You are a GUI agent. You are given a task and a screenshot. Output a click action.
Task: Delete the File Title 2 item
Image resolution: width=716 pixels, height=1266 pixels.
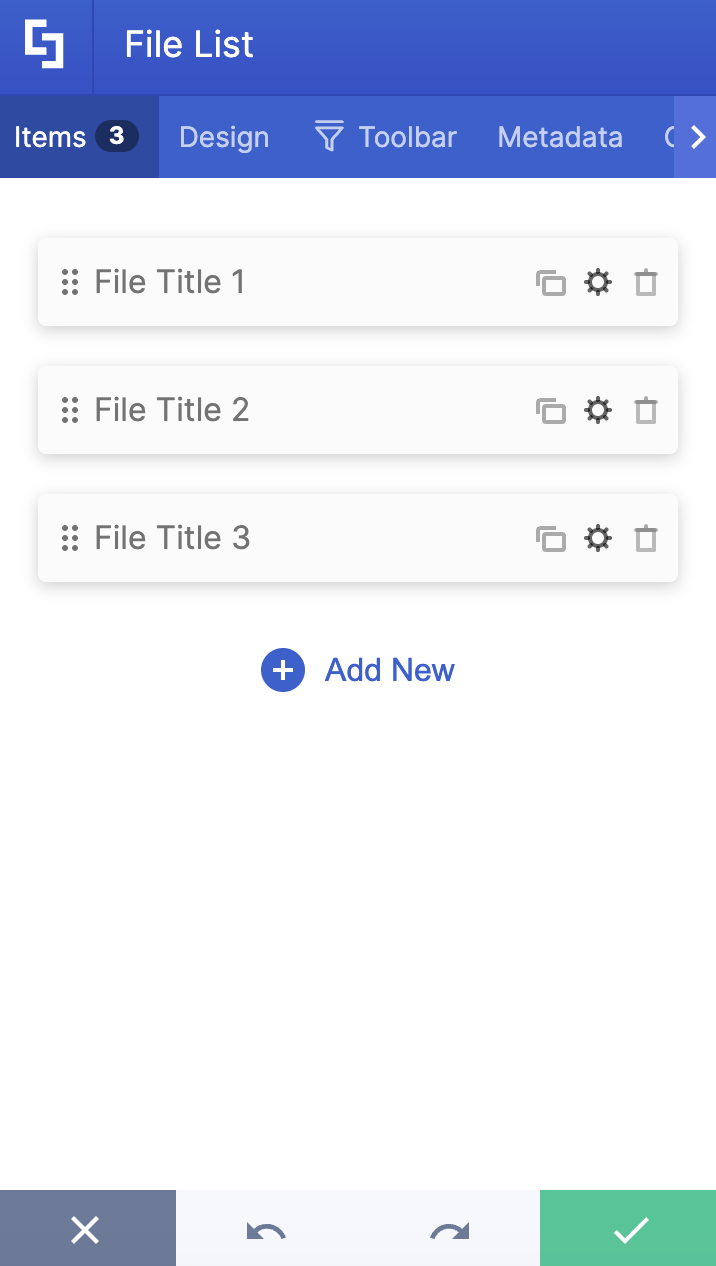[x=645, y=410]
